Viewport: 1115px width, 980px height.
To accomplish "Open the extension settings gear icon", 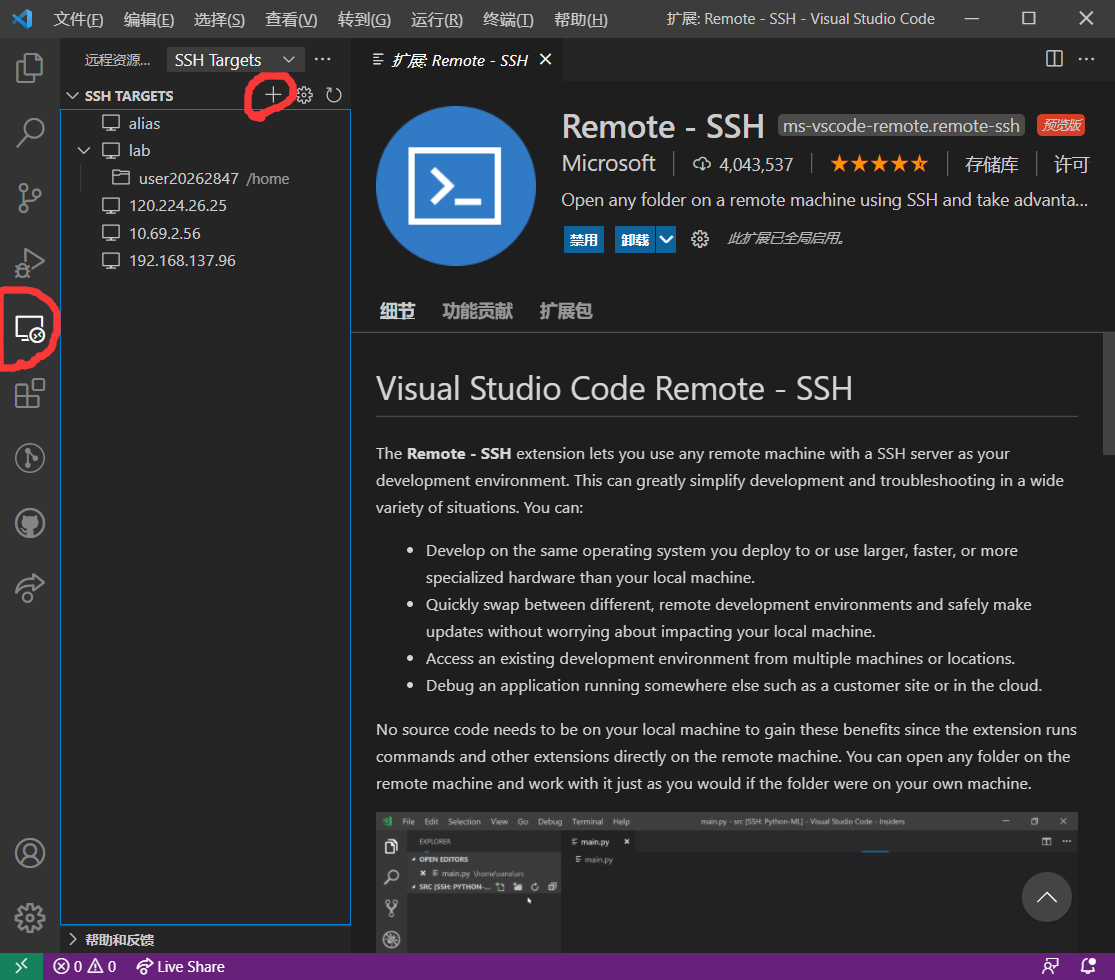I will 700,239.
